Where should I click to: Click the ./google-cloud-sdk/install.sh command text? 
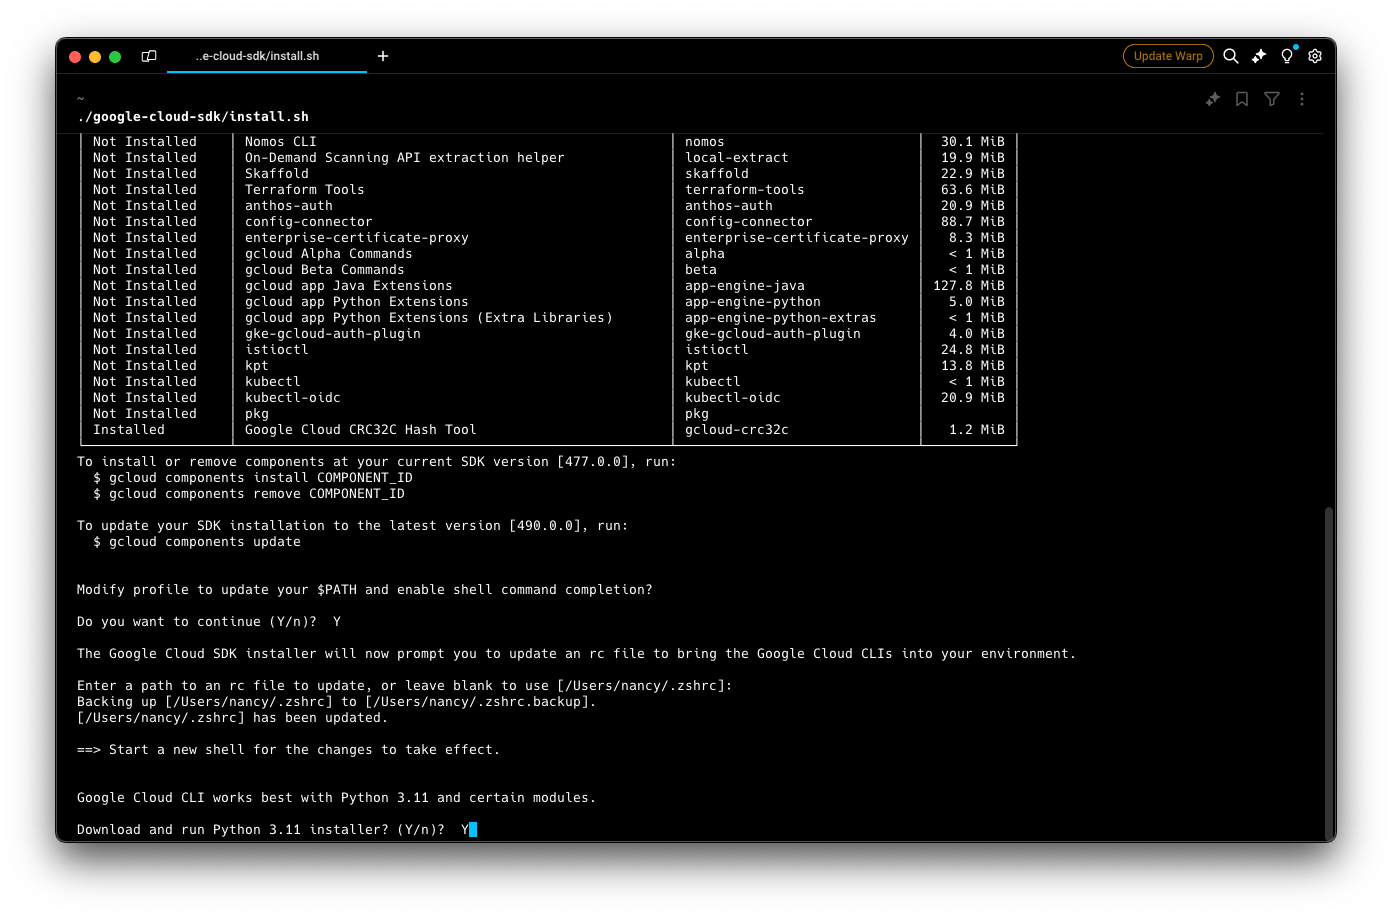(x=193, y=117)
